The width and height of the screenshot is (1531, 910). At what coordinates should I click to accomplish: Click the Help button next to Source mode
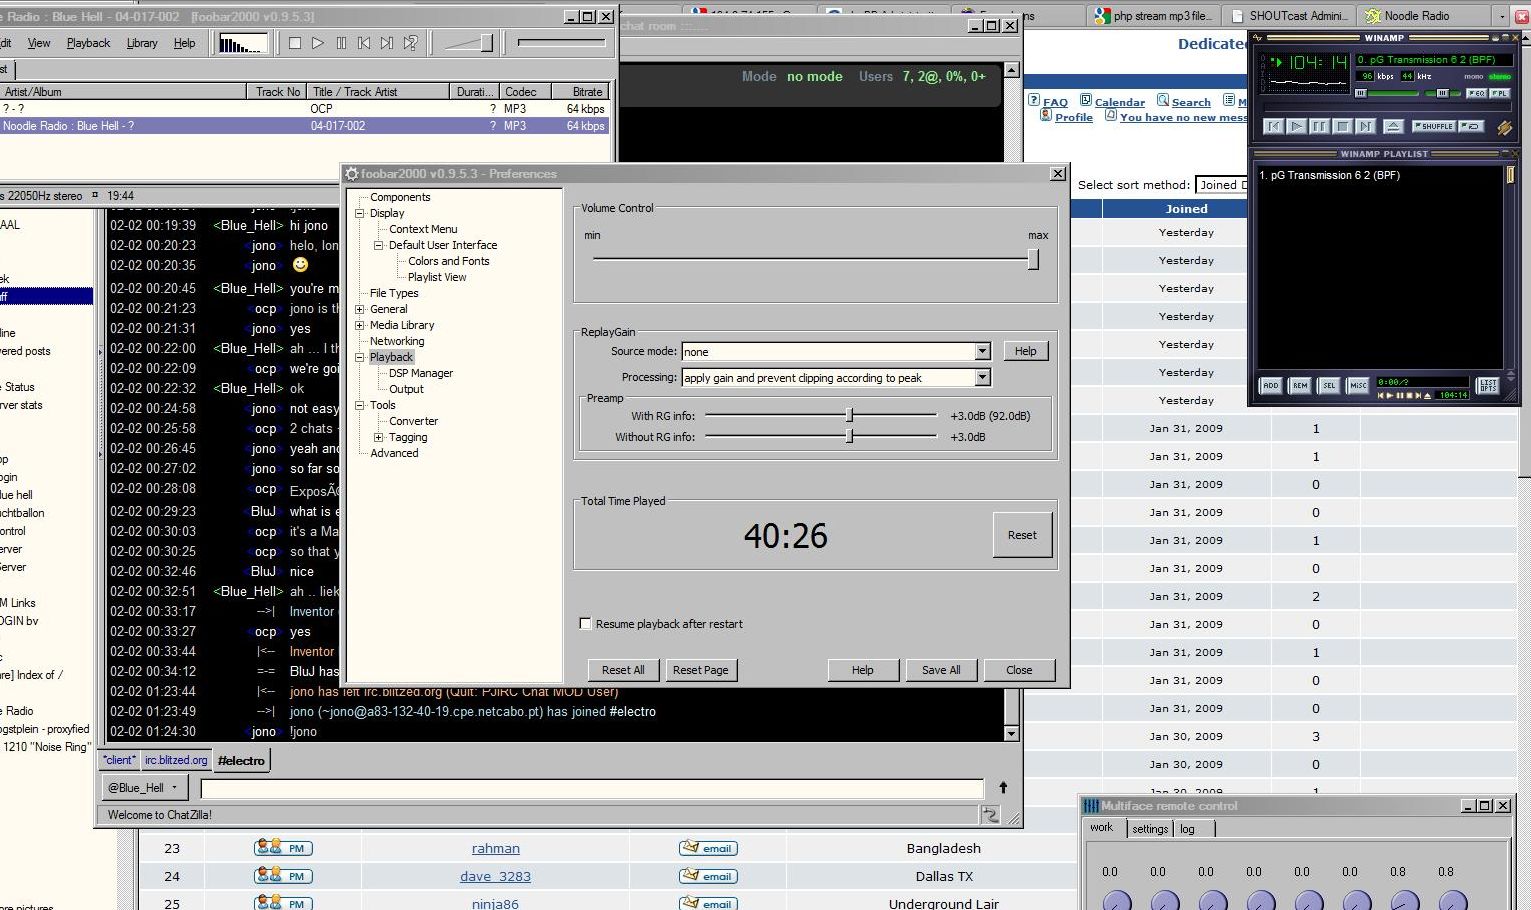pyautogui.click(x=1025, y=351)
